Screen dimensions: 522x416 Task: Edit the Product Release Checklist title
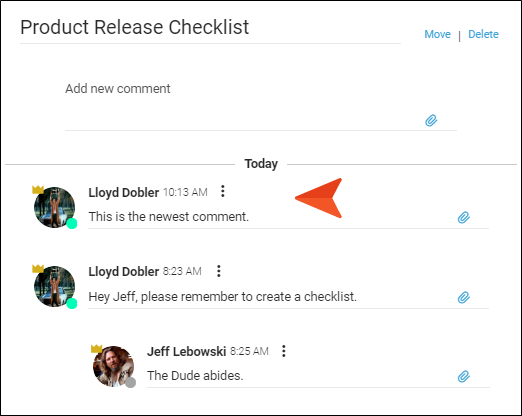[210, 27]
